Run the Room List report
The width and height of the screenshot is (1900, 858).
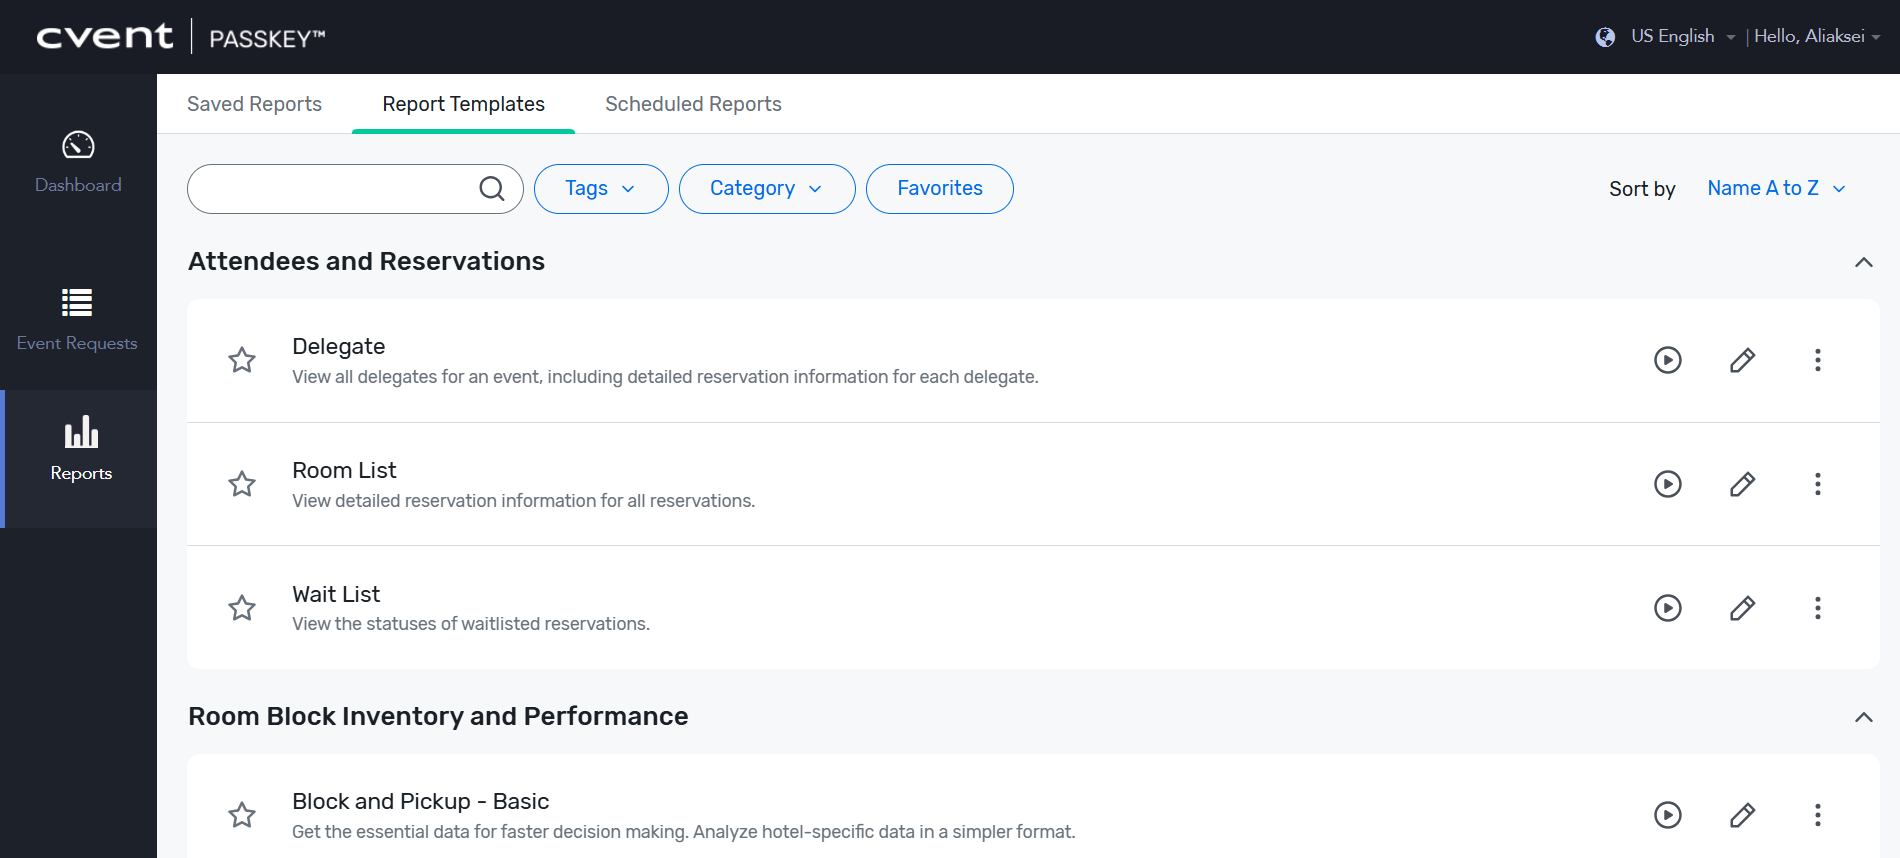1667,484
